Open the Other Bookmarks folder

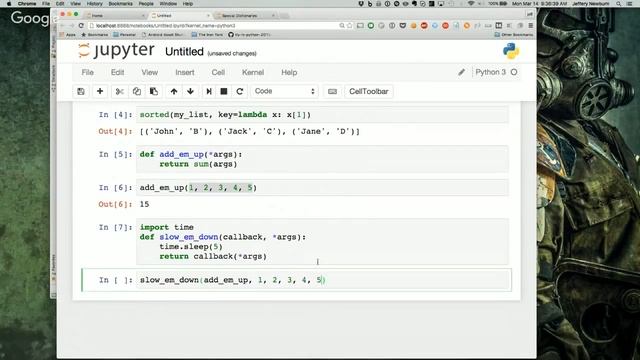click(x=513, y=35)
